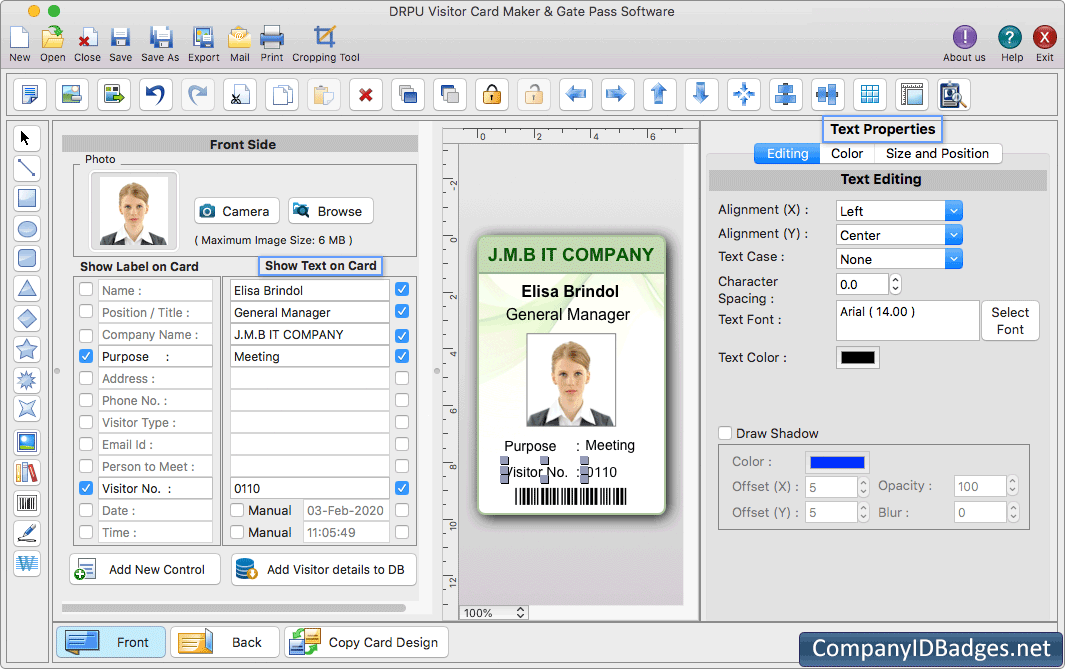
Task: Select the arrow pointer tool
Action: point(26,139)
